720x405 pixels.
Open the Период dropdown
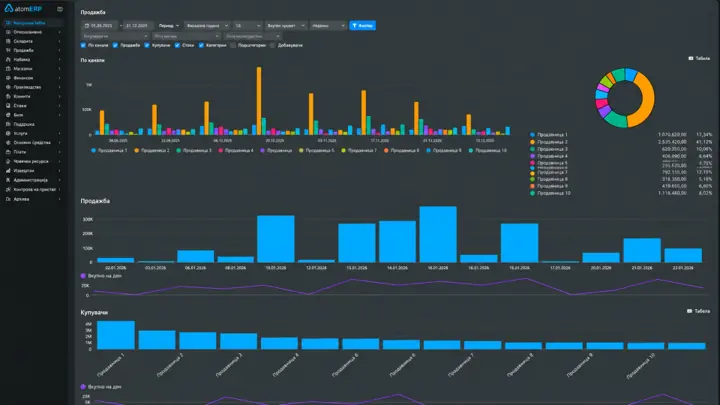coord(169,26)
